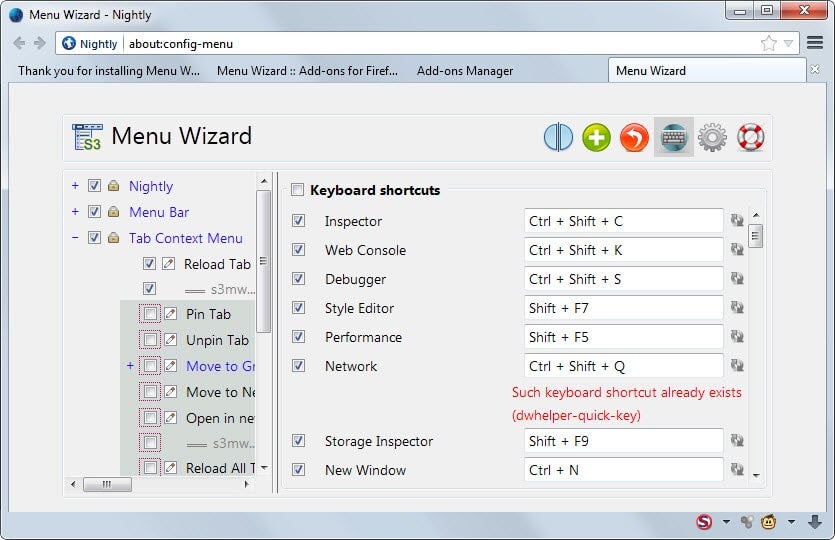Click the tree panel vertical scrollbar thumb
Image resolution: width=835 pixels, height=540 pixels.
[263, 261]
